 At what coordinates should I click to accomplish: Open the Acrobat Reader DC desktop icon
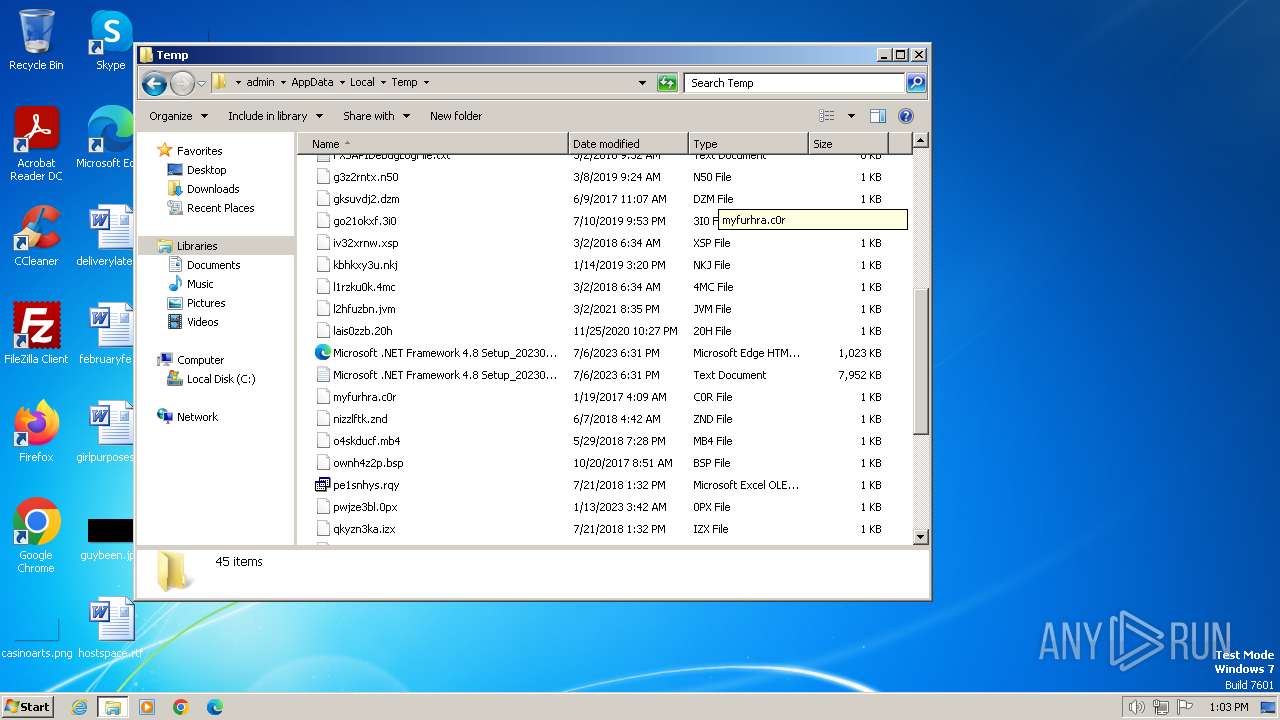[x=36, y=145]
